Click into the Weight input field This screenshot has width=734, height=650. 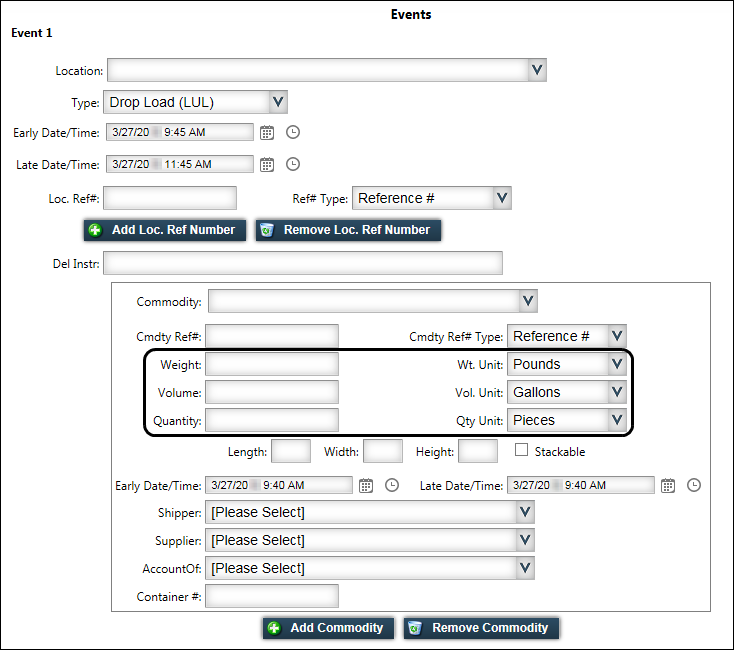click(x=272, y=364)
